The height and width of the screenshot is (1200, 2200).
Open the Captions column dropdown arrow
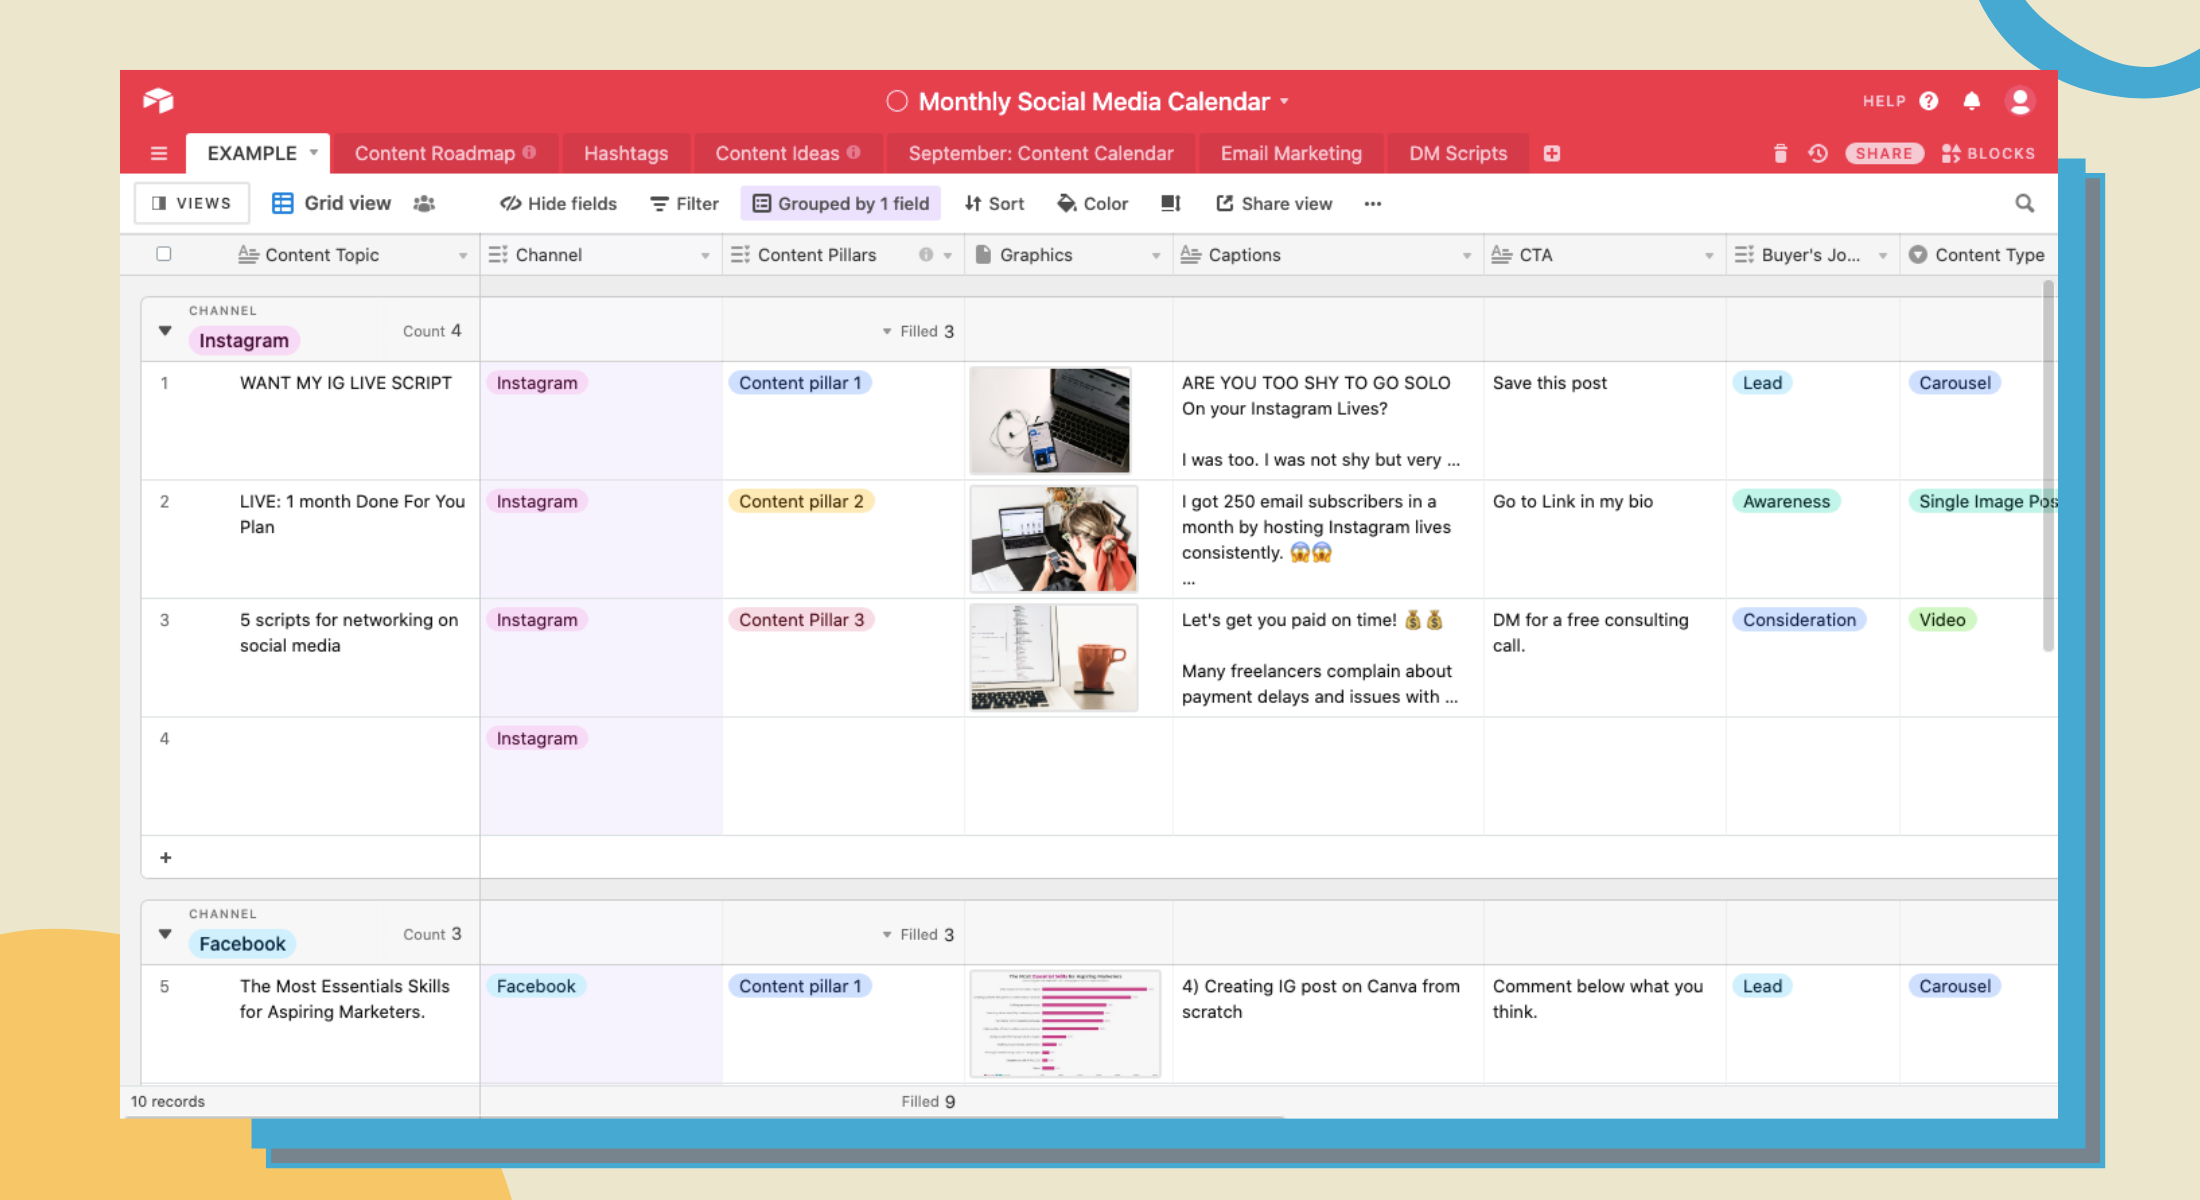coord(1466,256)
